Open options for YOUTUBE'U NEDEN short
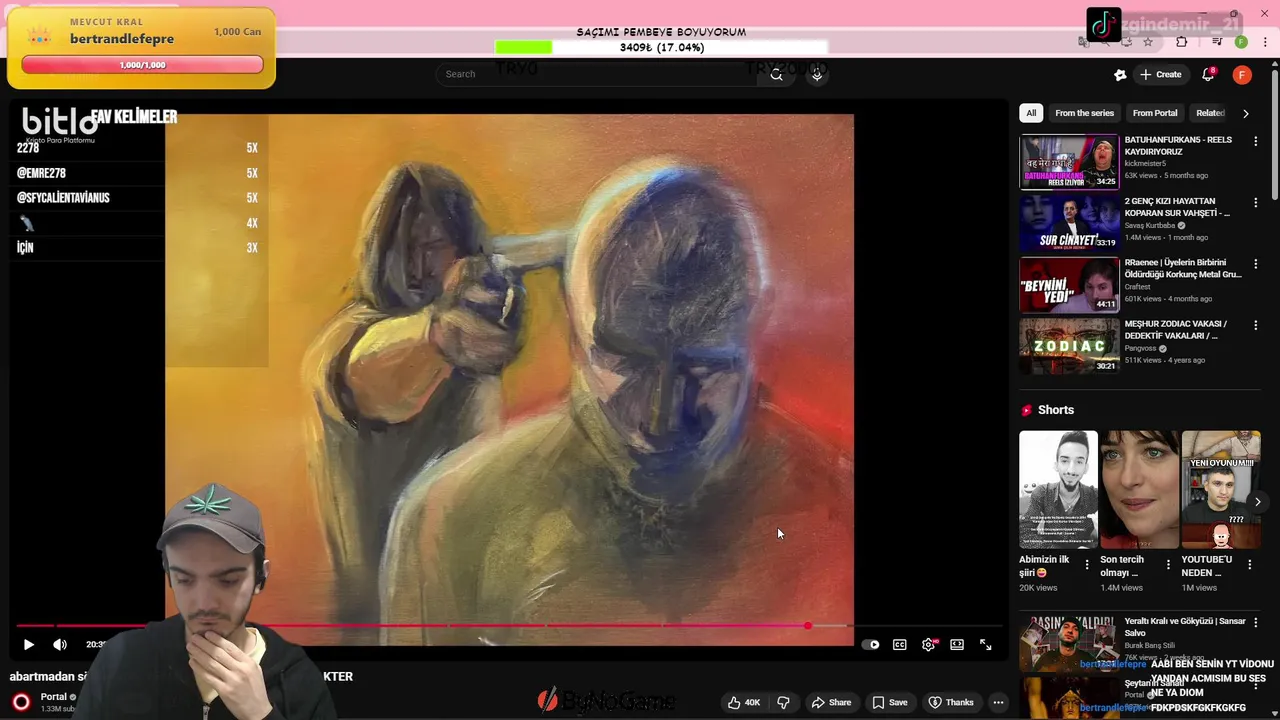 [x=1249, y=565]
